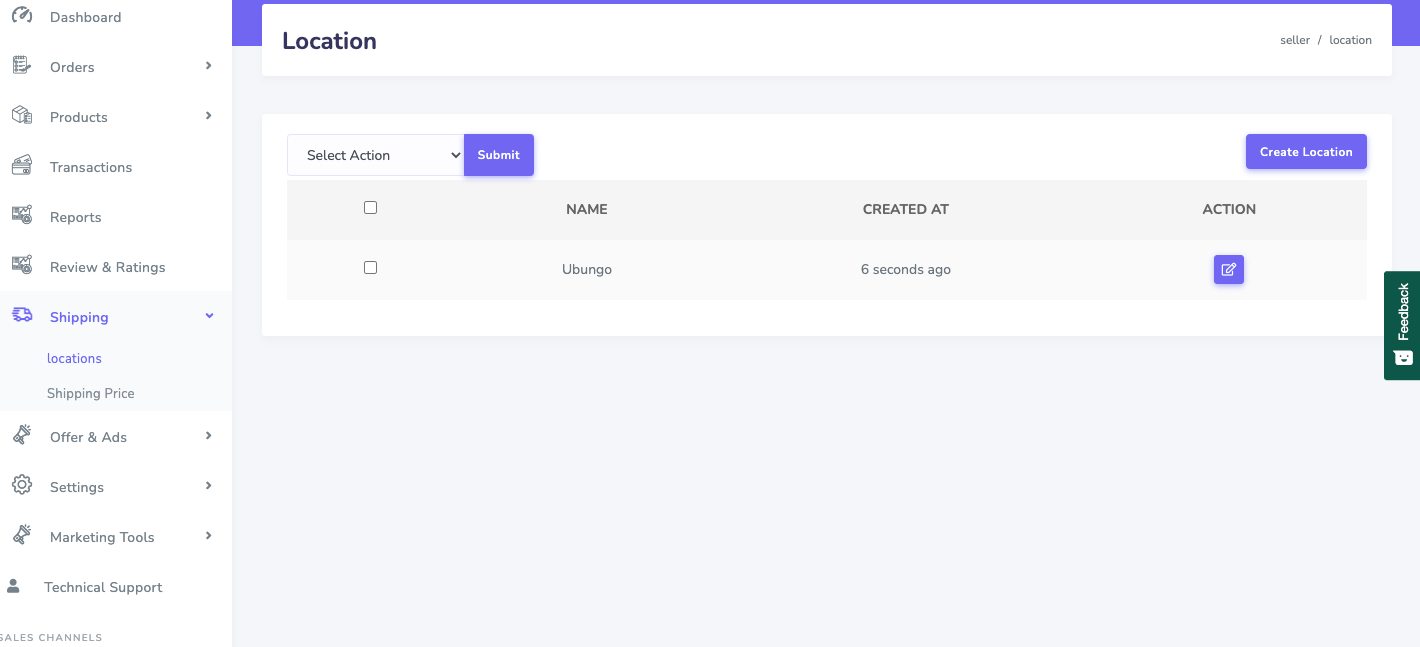The height and width of the screenshot is (647, 1420).
Task: Click the Orders clipboard icon
Action: tap(21, 66)
